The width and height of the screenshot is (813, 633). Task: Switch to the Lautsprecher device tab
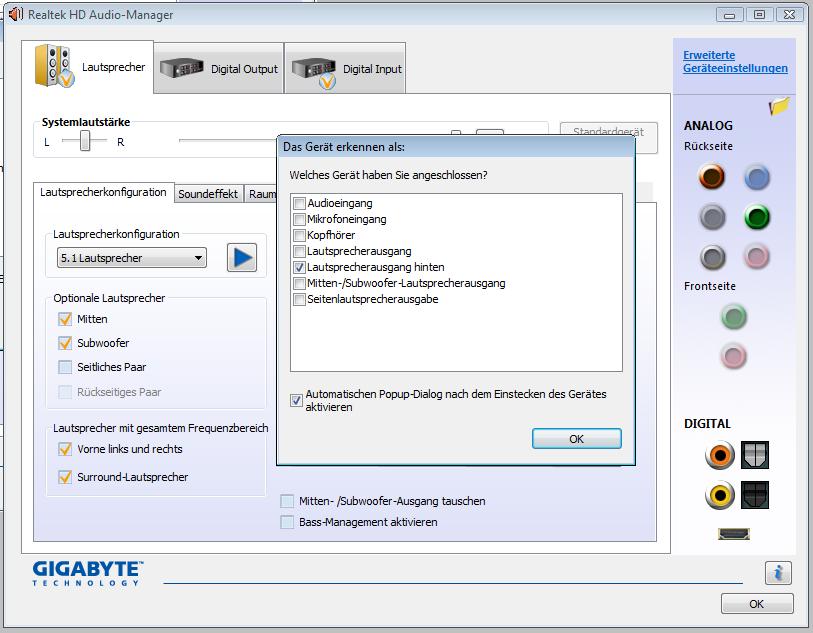click(88, 67)
